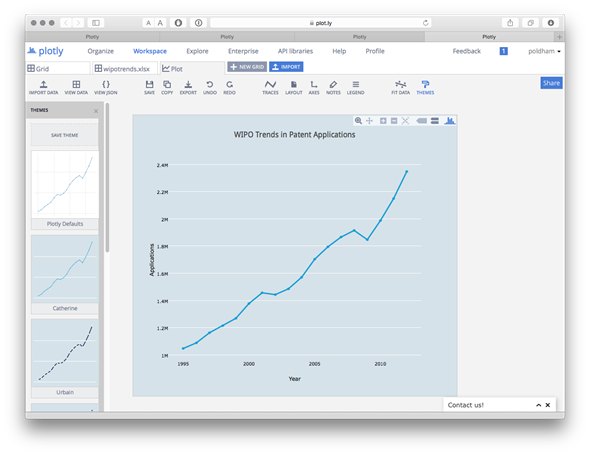The height and width of the screenshot is (455, 590).
Task: Toggle the Themes panel button
Action: click(x=425, y=87)
